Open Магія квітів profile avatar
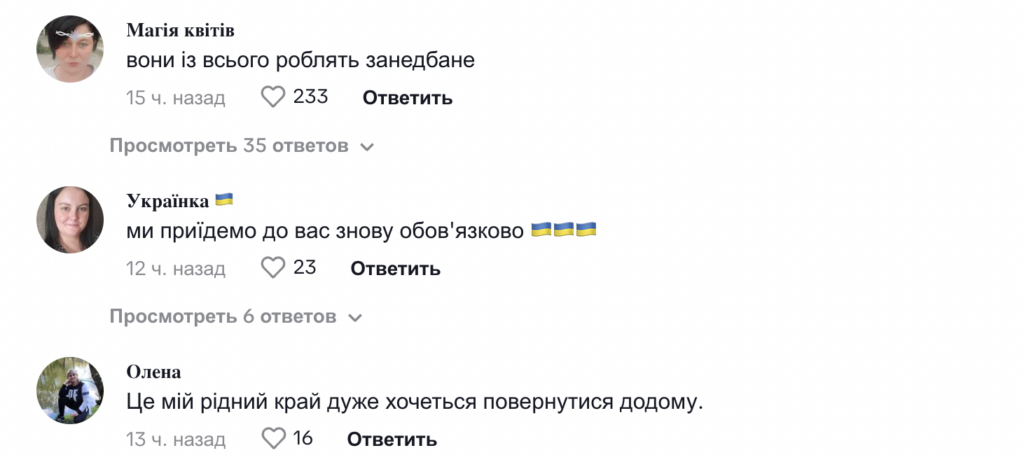The width and height of the screenshot is (1024, 462). [70, 49]
